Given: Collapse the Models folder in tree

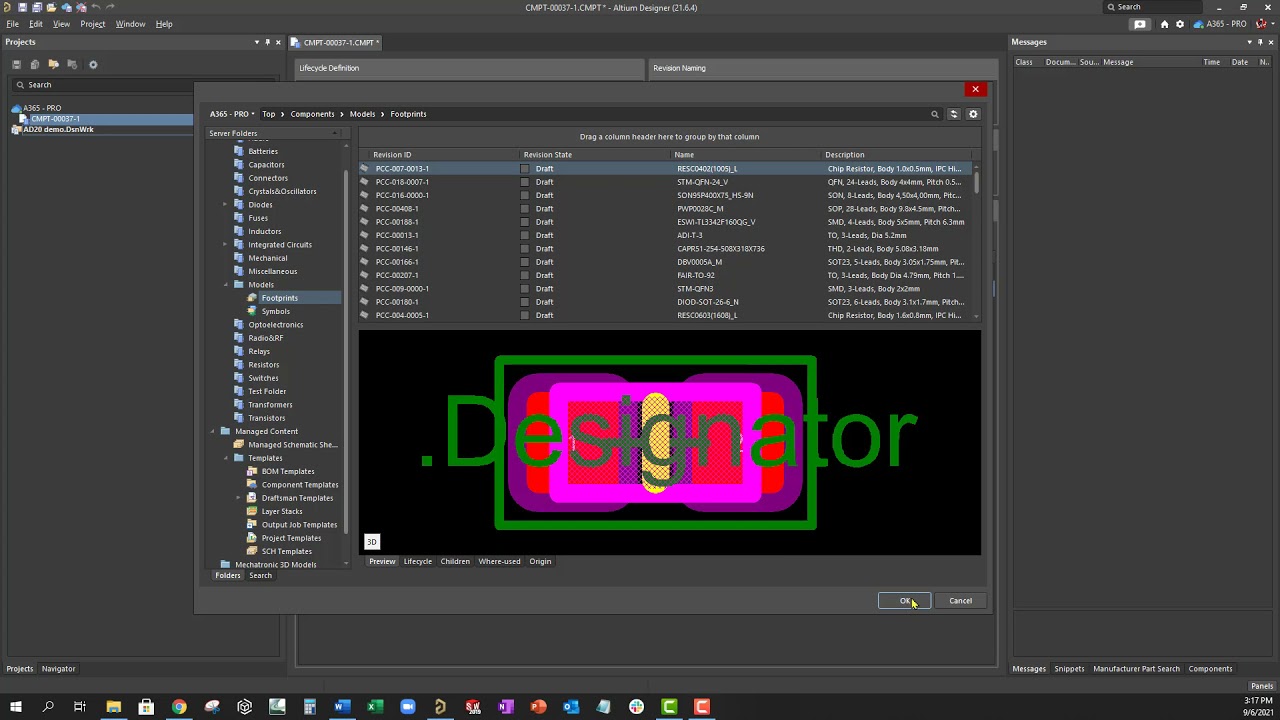Looking at the screenshot, I should [226, 285].
